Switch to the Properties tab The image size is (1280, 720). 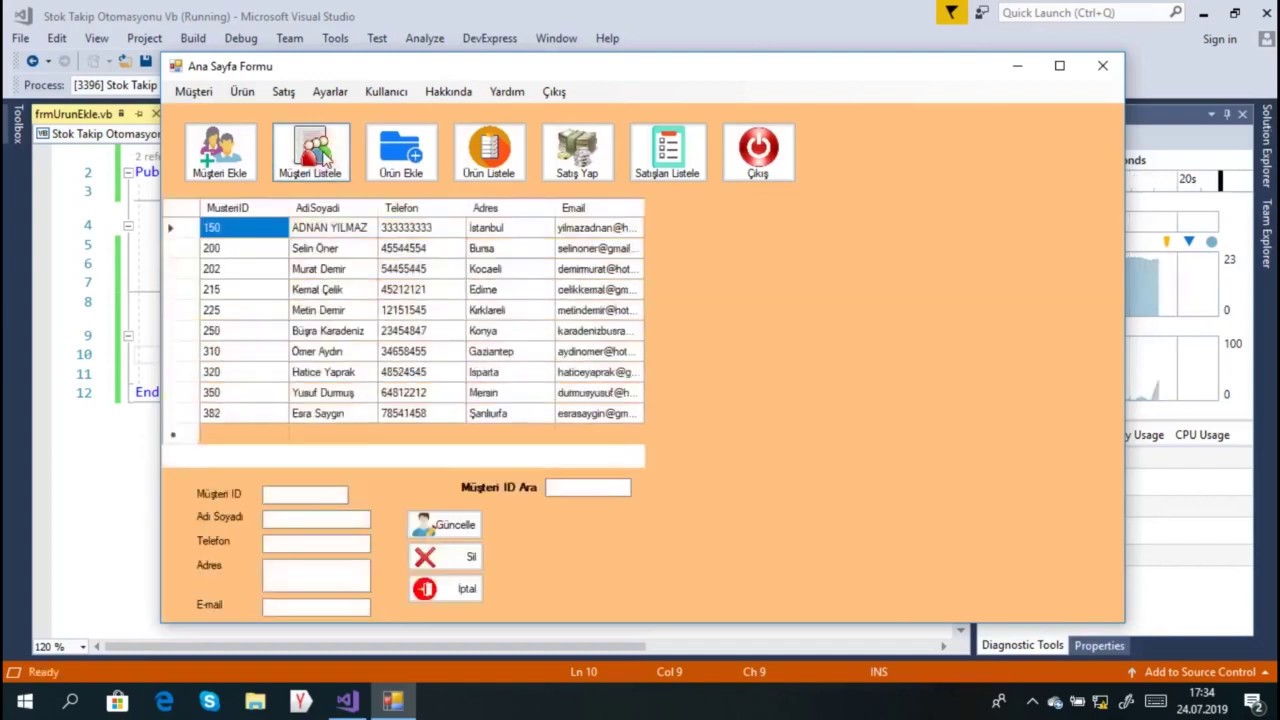pos(1099,645)
